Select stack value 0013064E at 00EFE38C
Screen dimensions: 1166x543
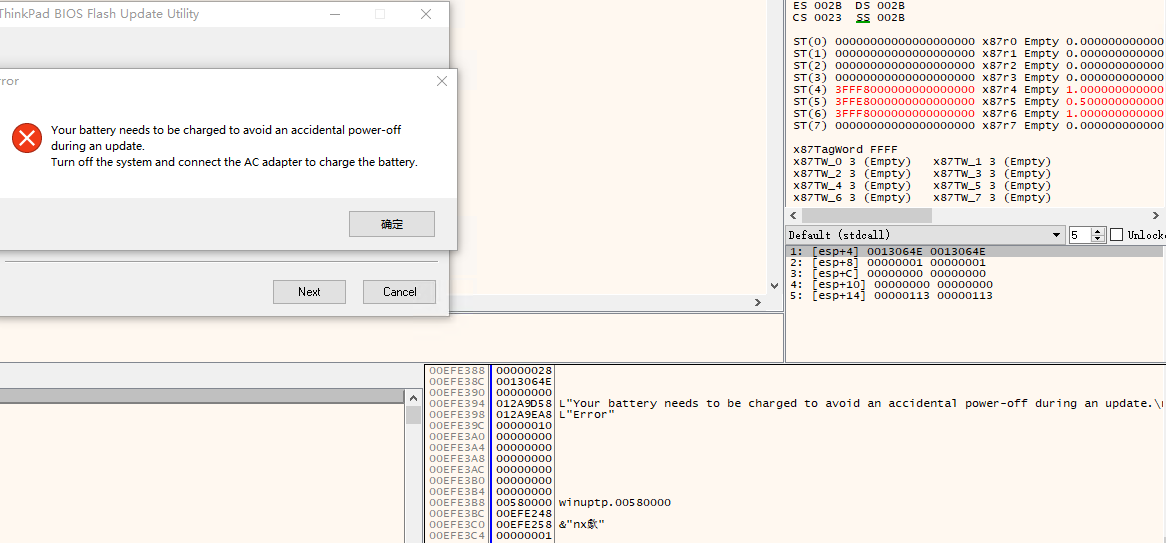[524, 381]
